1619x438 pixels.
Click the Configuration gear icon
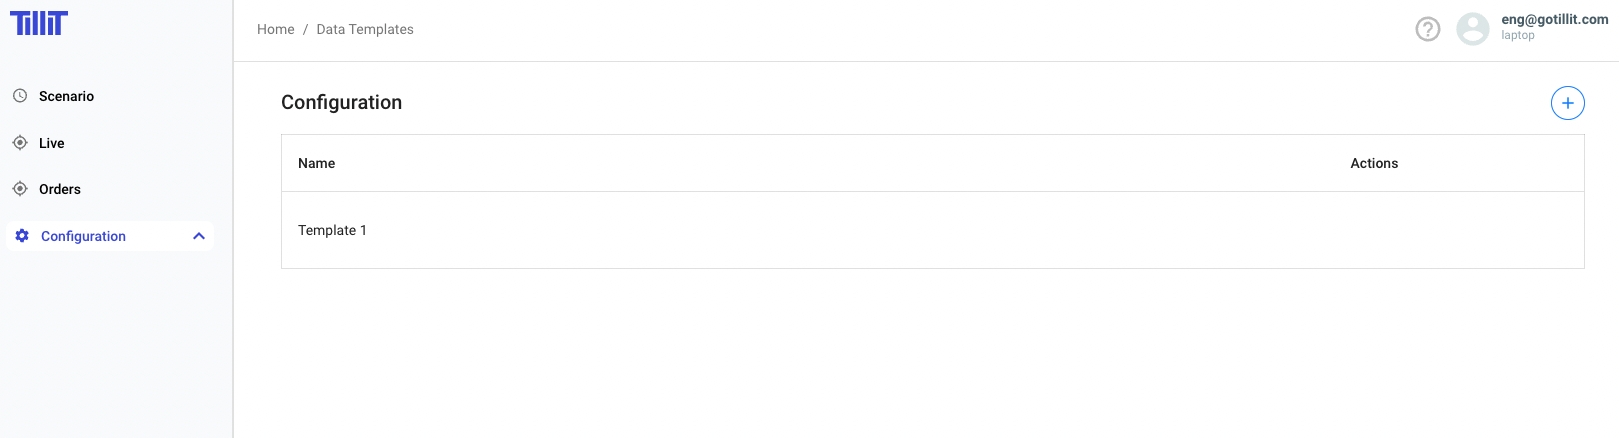point(22,236)
